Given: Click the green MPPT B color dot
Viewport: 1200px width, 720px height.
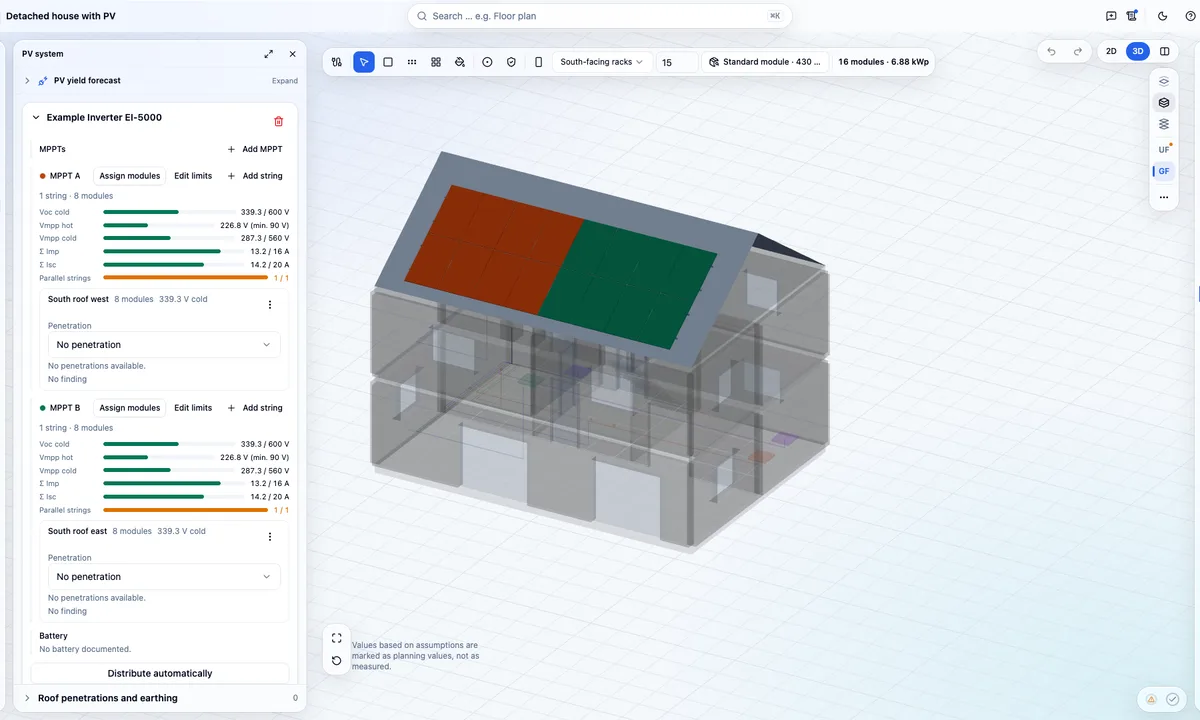Looking at the screenshot, I should click(x=43, y=408).
